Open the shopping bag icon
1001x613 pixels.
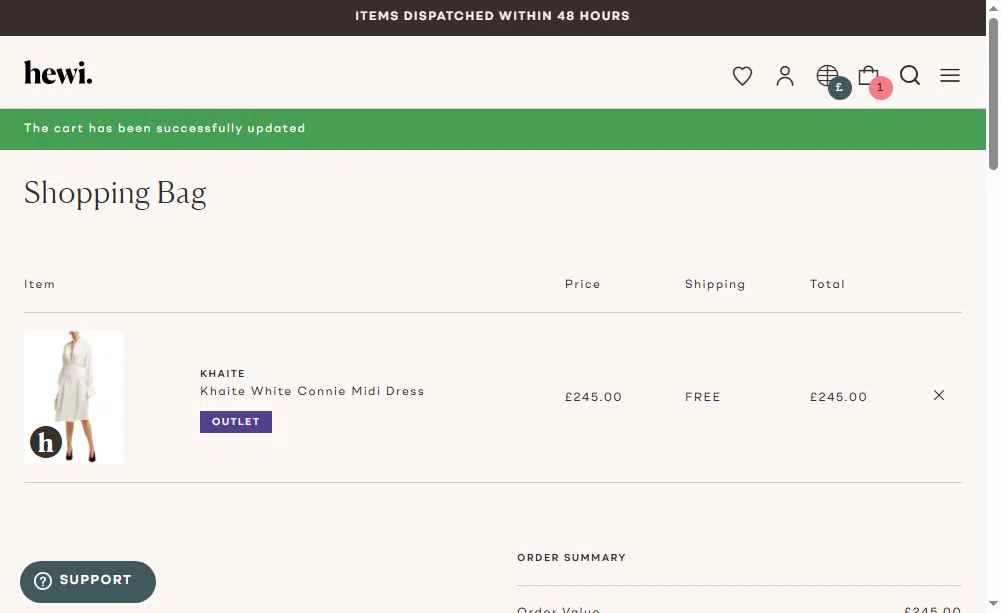click(868, 75)
